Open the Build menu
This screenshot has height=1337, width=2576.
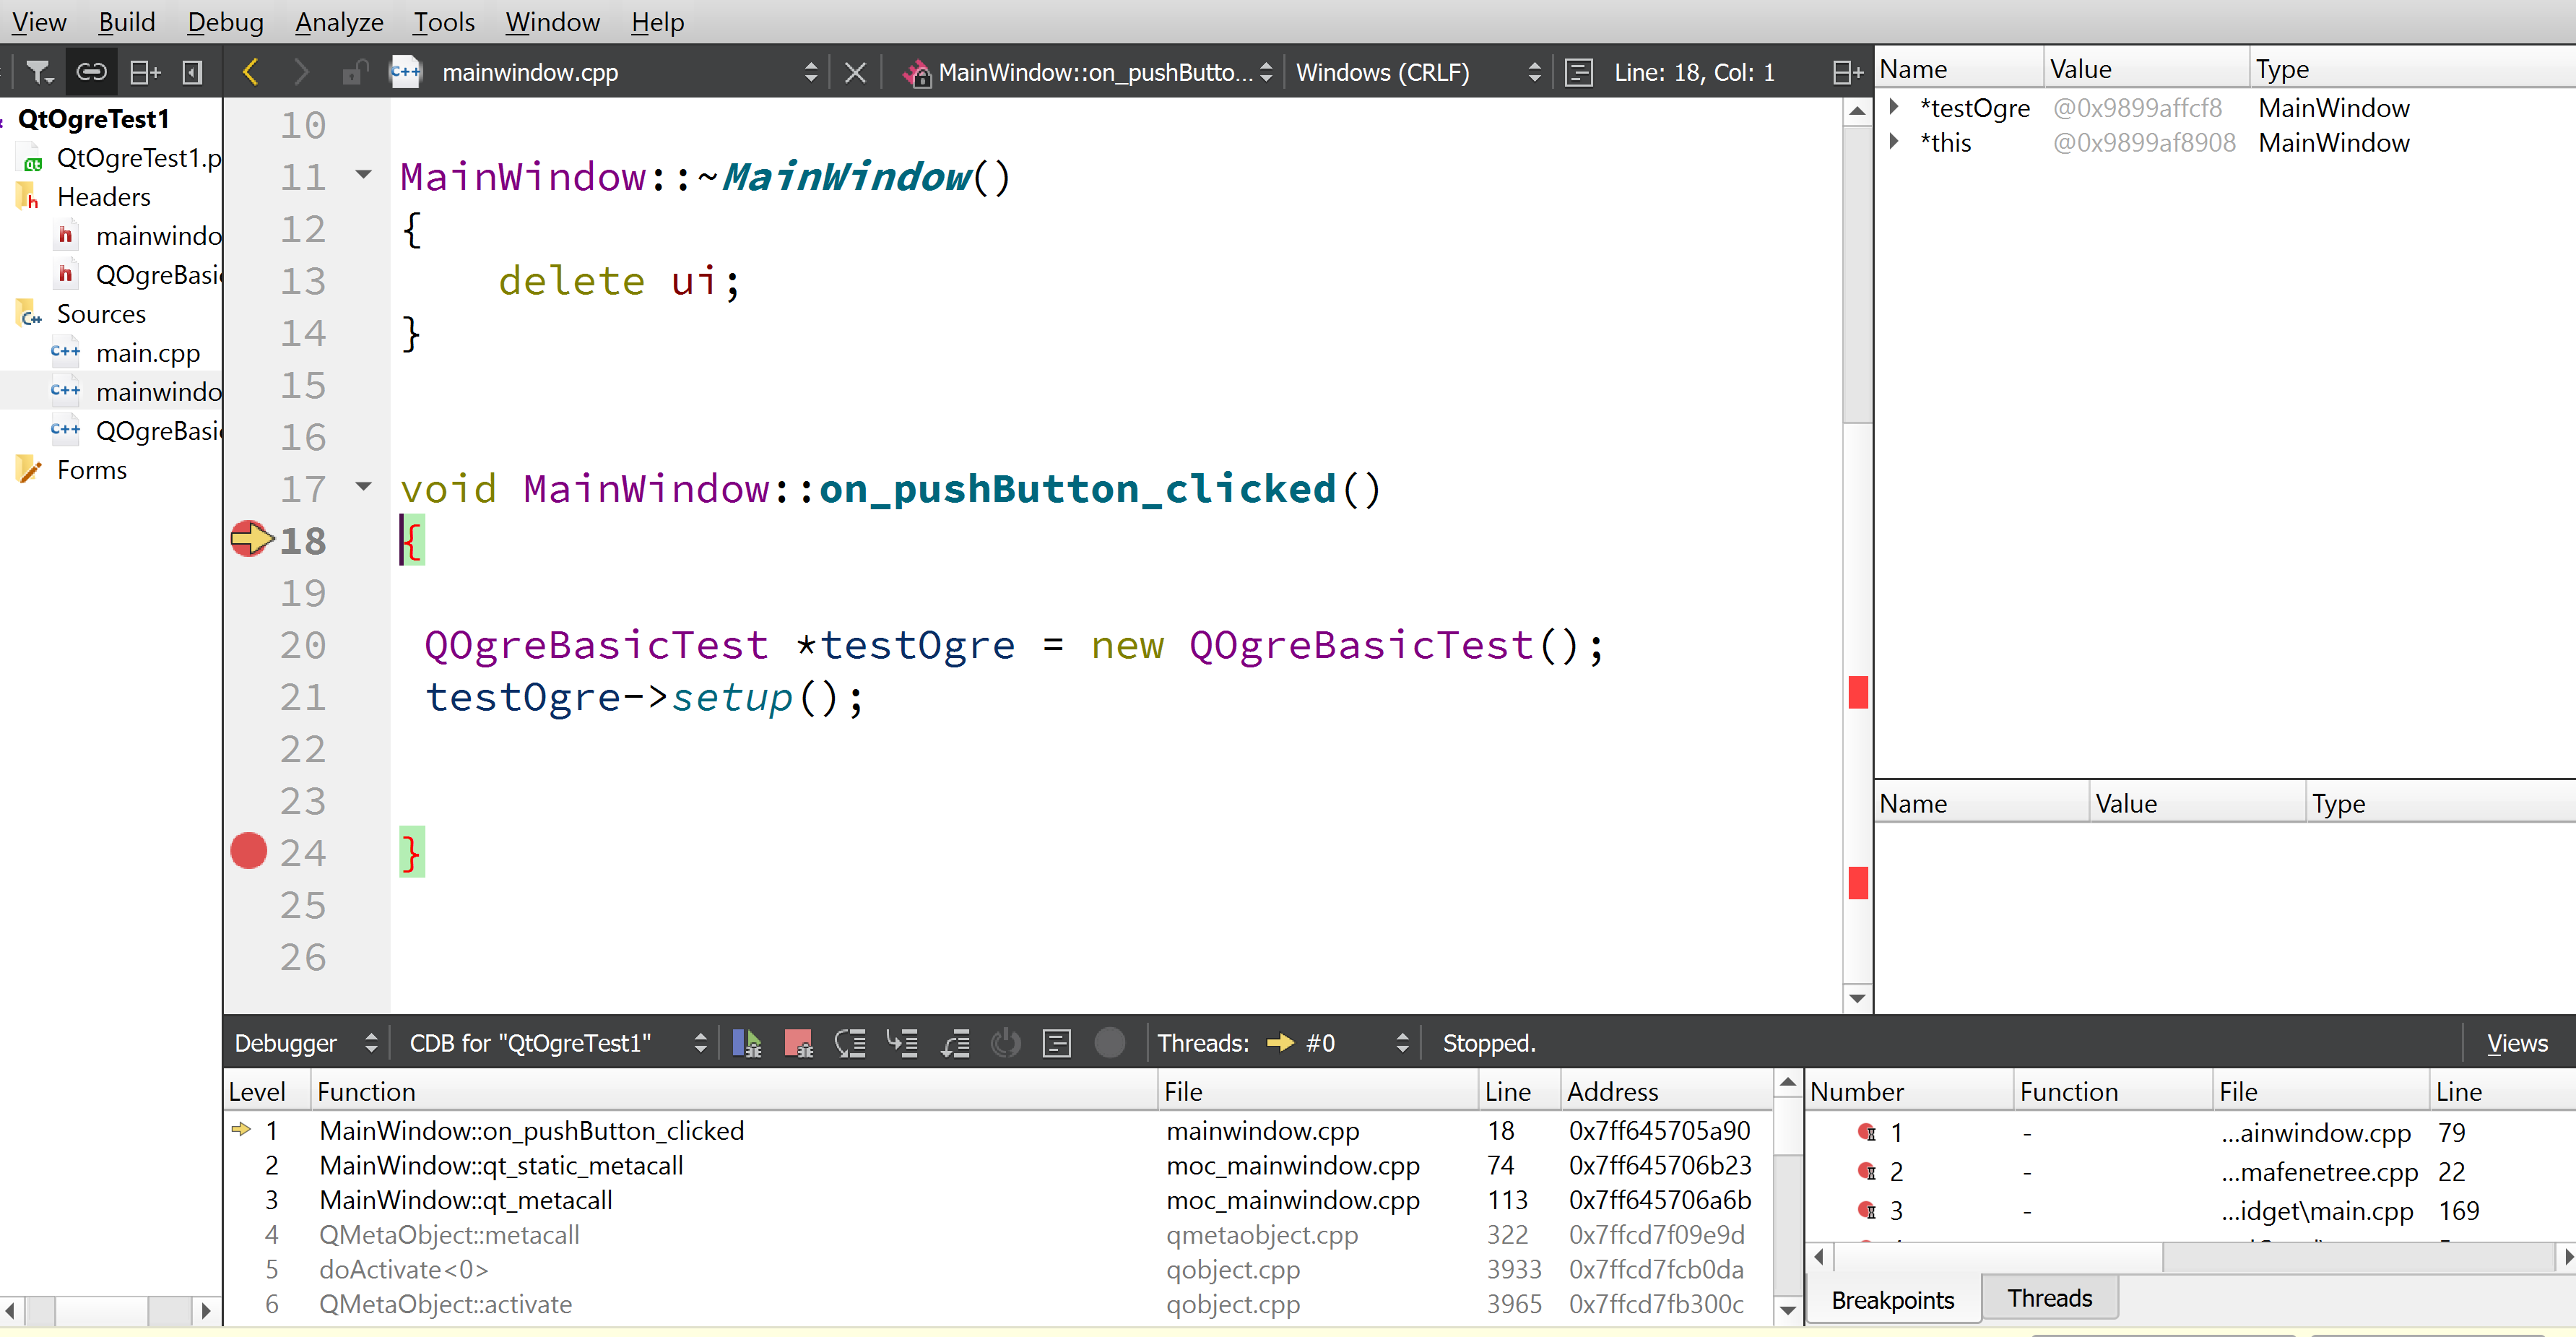pos(127,22)
